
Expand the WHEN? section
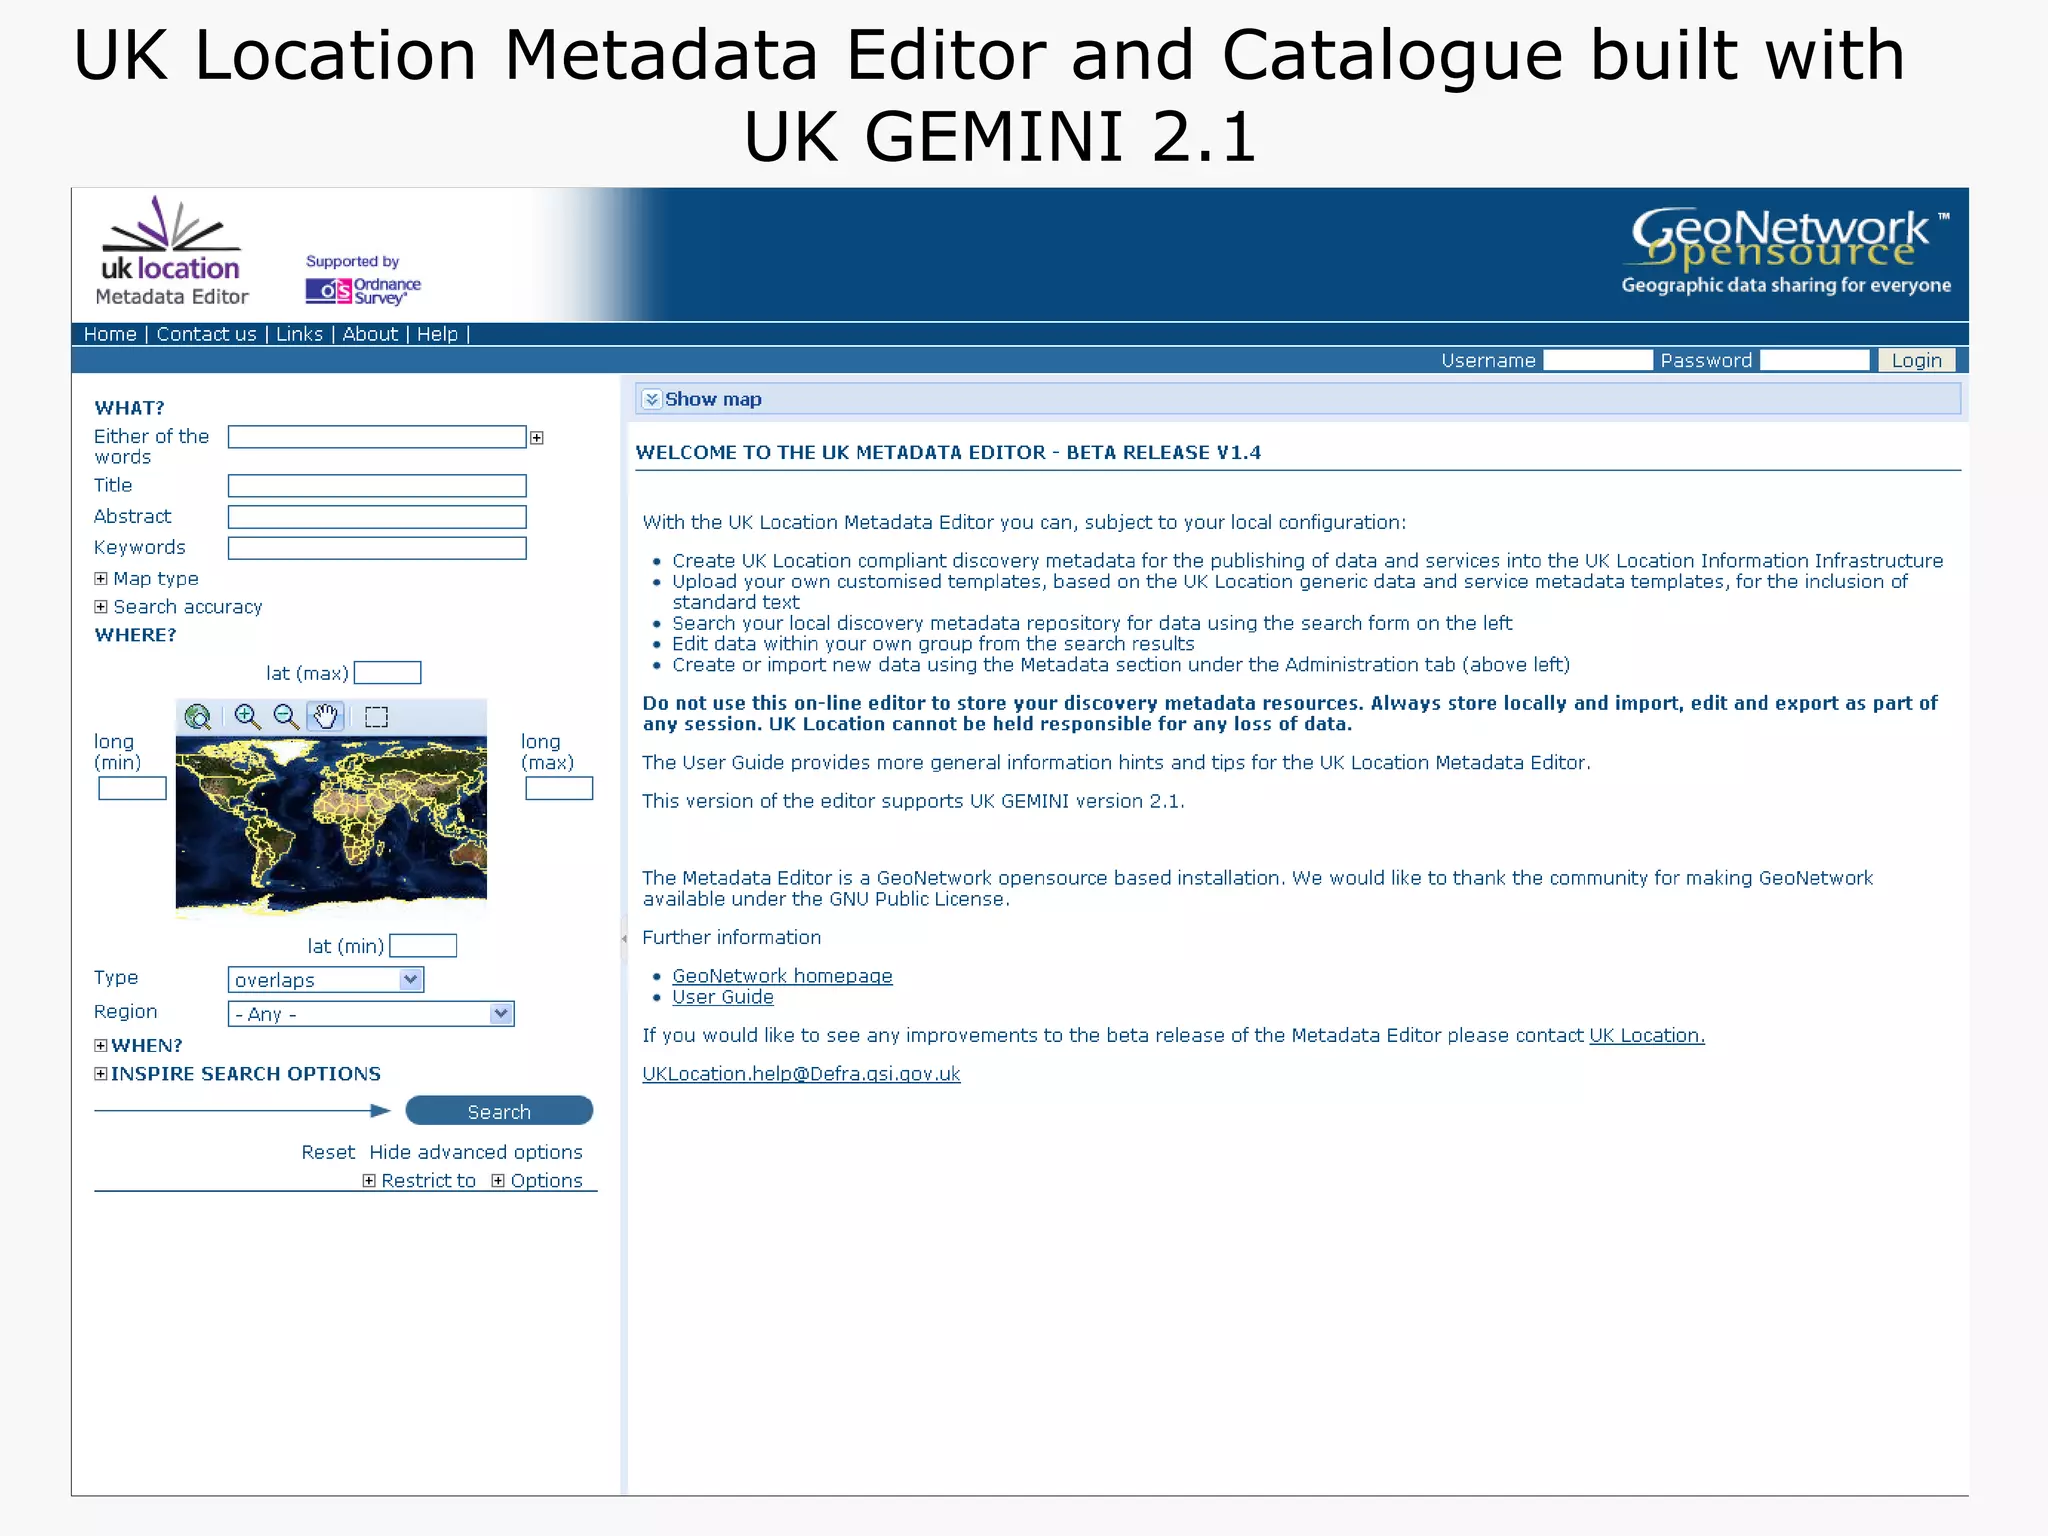(x=100, y=1045)
